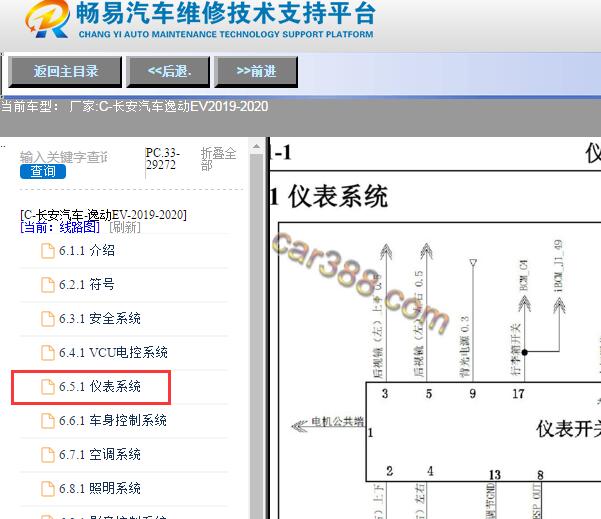Screen dimensions: 601x519
Task: Click the blue 查询 search button
Action: 43,171
